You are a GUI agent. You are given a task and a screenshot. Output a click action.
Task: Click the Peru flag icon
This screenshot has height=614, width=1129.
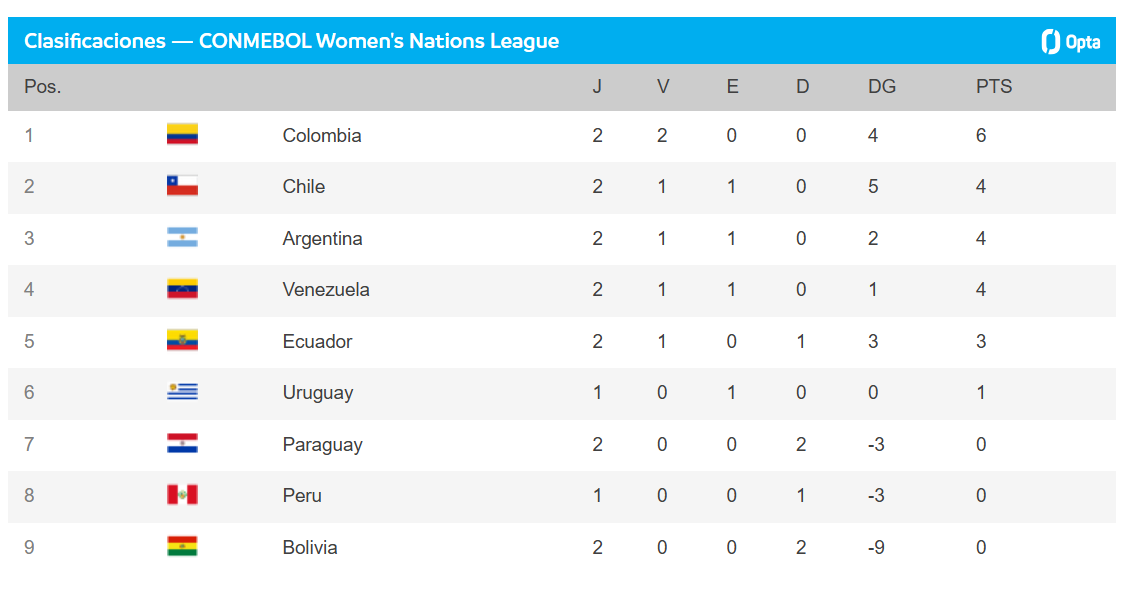point(182,495)
